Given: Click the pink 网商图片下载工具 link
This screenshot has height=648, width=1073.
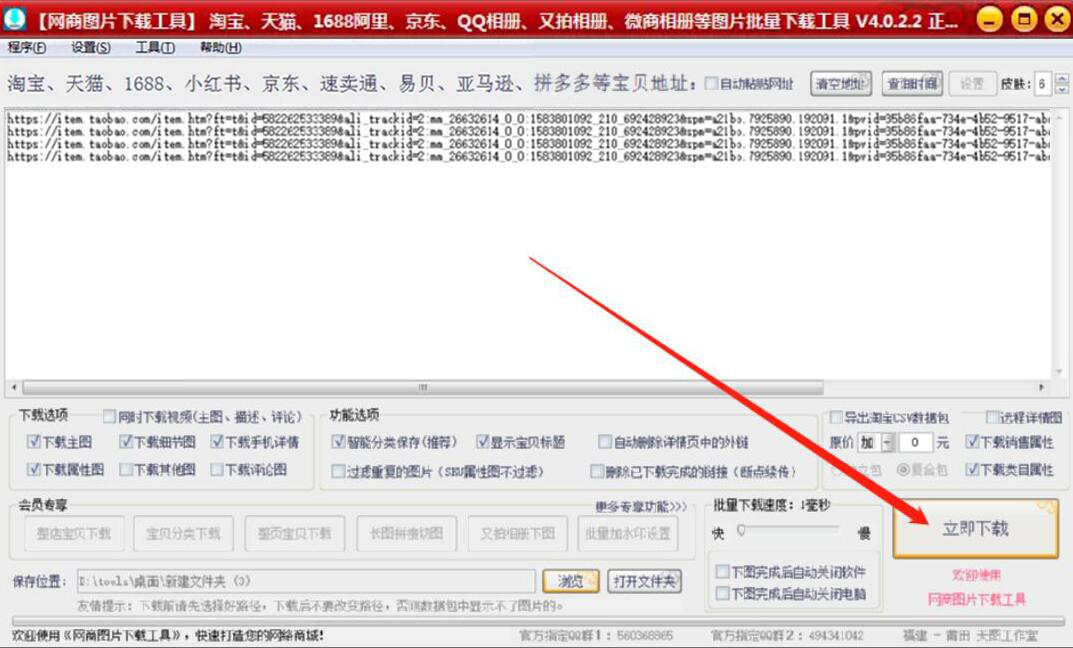Looking at the screenshot, I should point(977,599).
